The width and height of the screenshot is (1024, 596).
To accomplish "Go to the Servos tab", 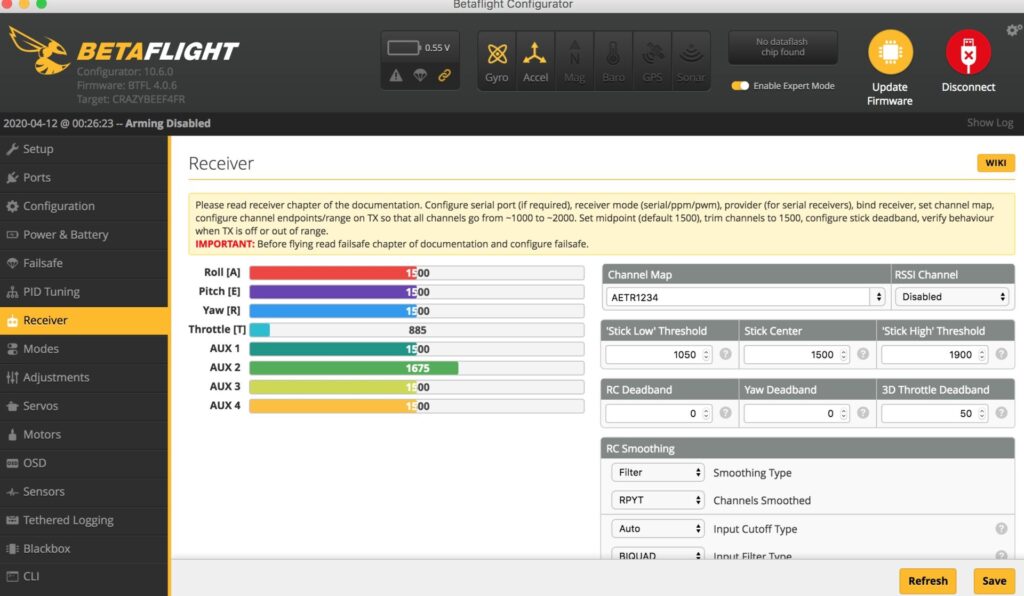I will tap(84, 406).
